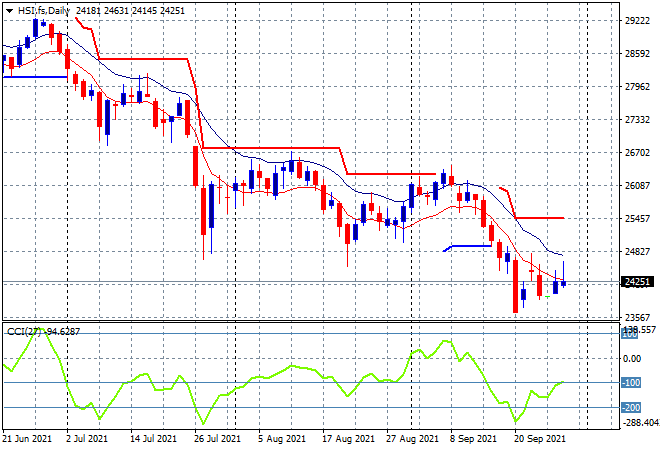Click the 26 Jul 2021 date label
Viewport: 660px width, 450px height.
(x=217, y=439)
